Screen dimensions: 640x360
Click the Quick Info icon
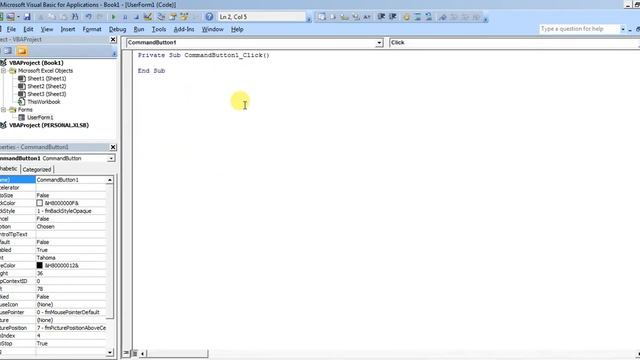pos(344,17)
